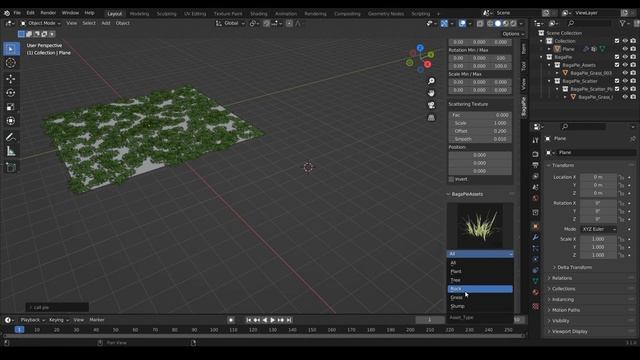Hide BagaPie_Grass_003 via eye icon
Screen dimensions: 640x360
click(x=625, y=73)
